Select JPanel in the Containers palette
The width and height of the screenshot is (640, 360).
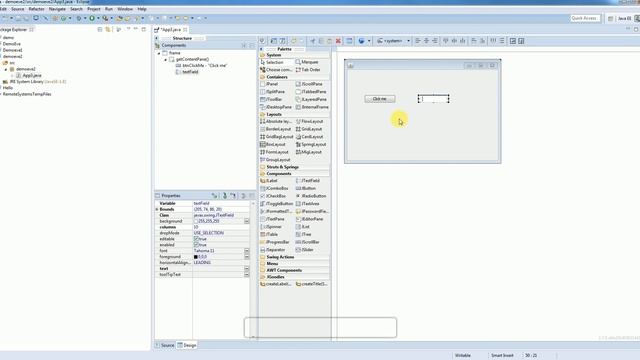(269, 84)
